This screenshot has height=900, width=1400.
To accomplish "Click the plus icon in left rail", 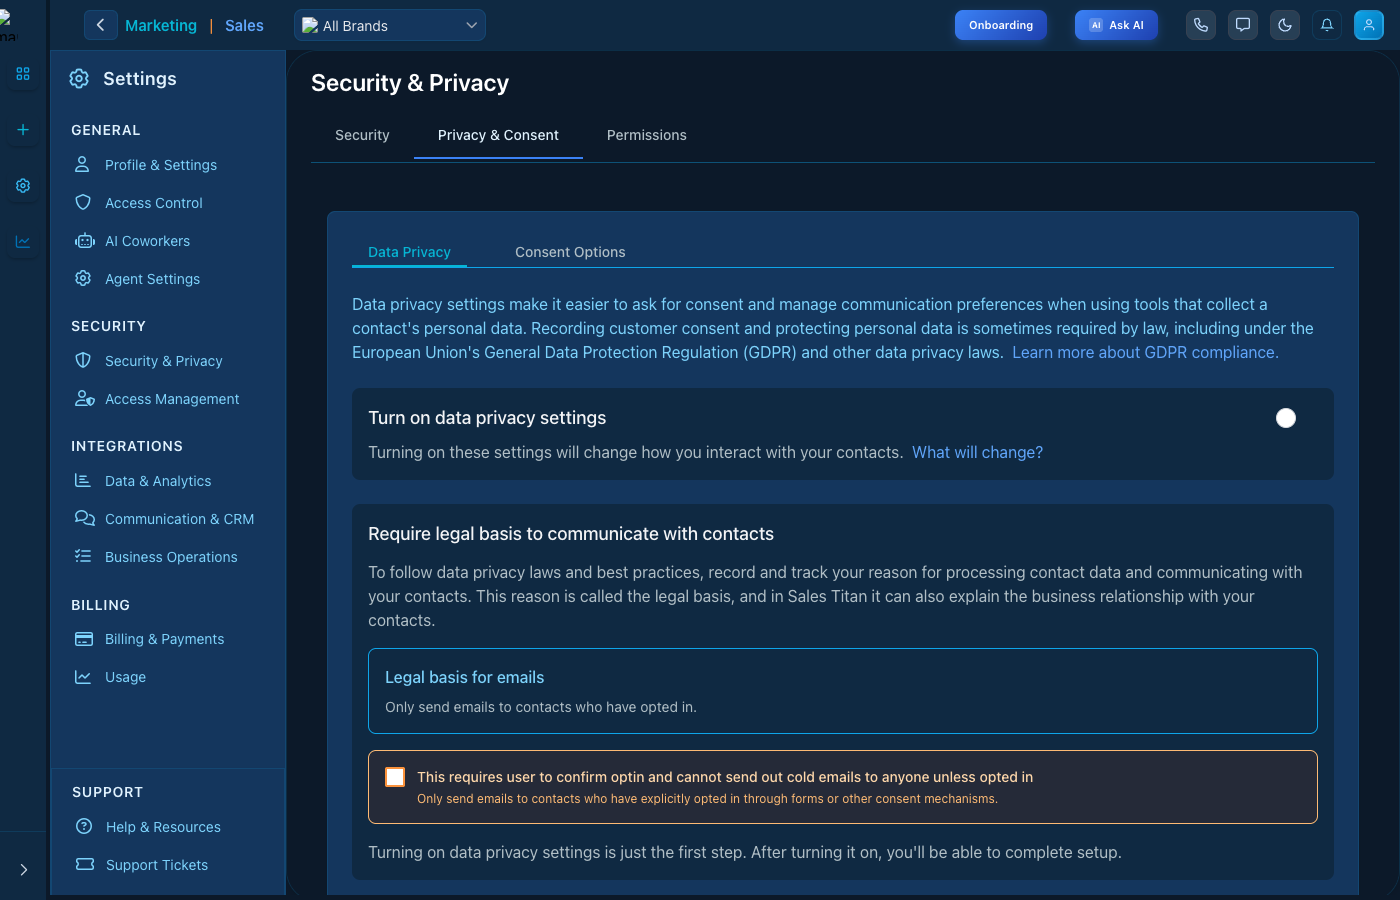I will point(23,130).
